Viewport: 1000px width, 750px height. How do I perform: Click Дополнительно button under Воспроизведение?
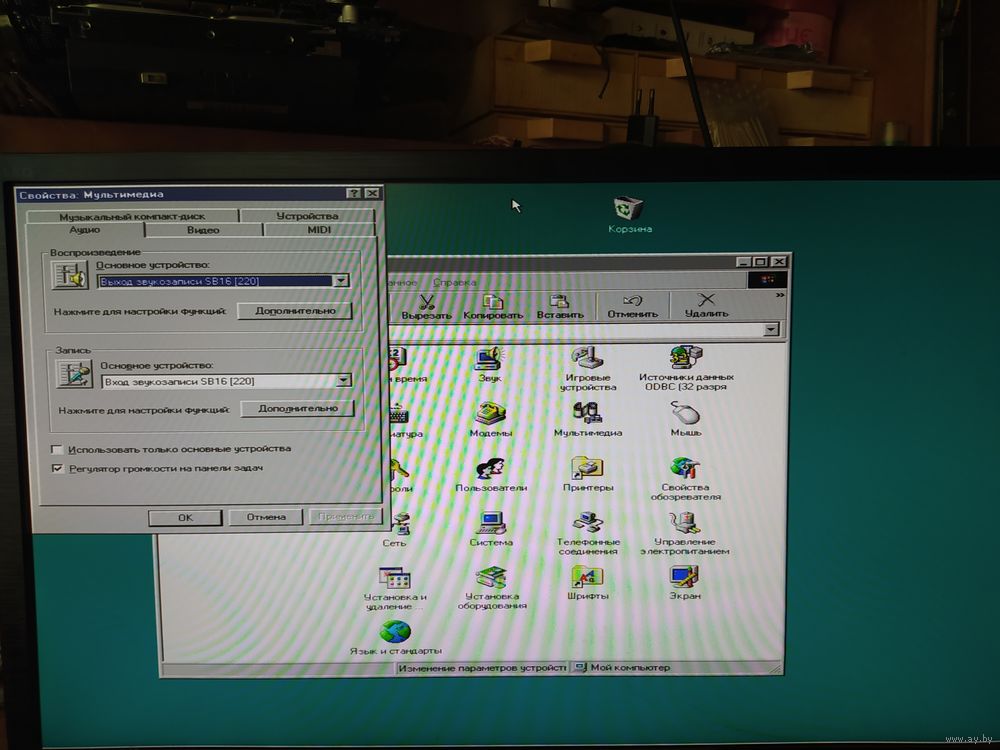(x=295, y=311)
